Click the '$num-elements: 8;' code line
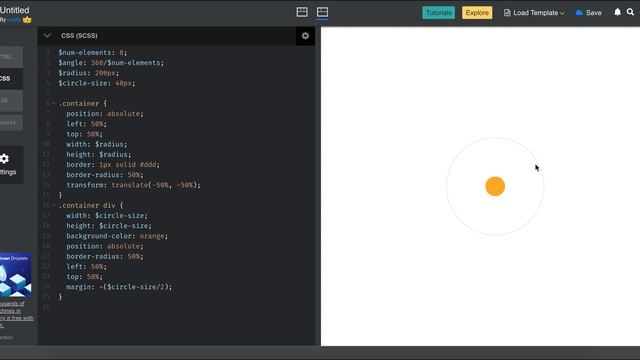640x360 pixels. [93, 53]
